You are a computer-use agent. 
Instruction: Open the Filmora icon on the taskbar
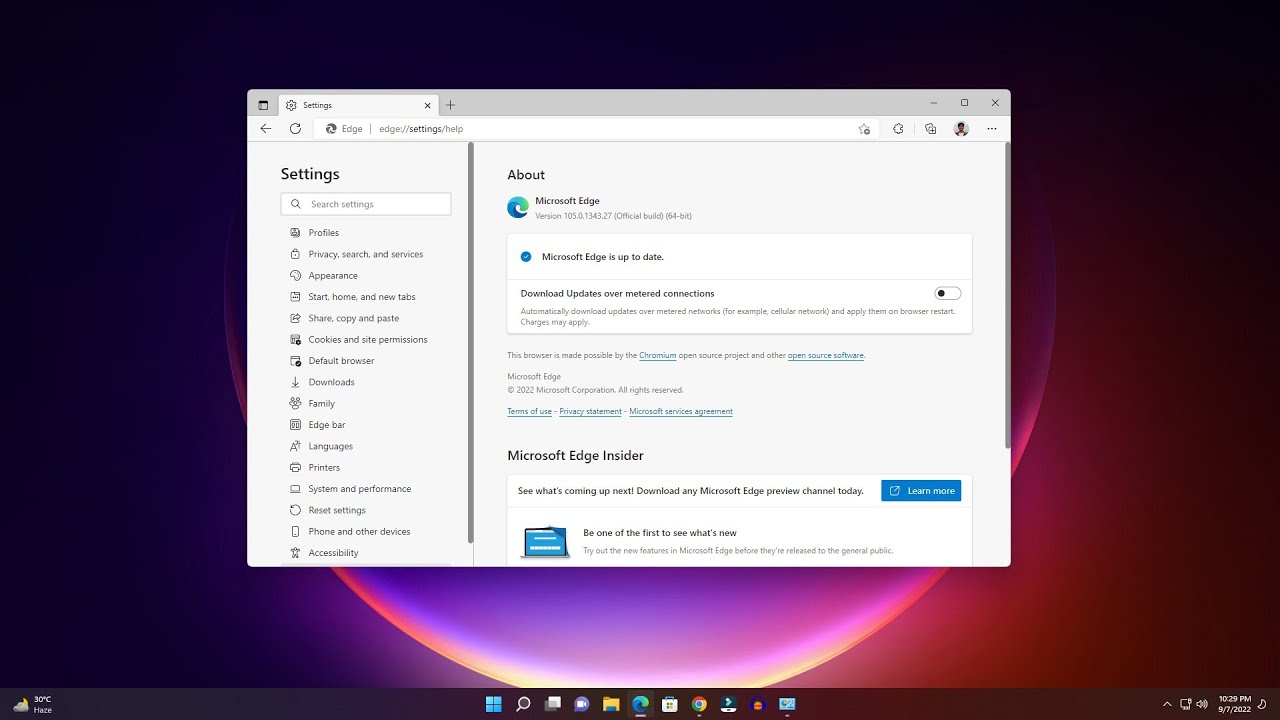pyautogui.click(x=729, y=704)
